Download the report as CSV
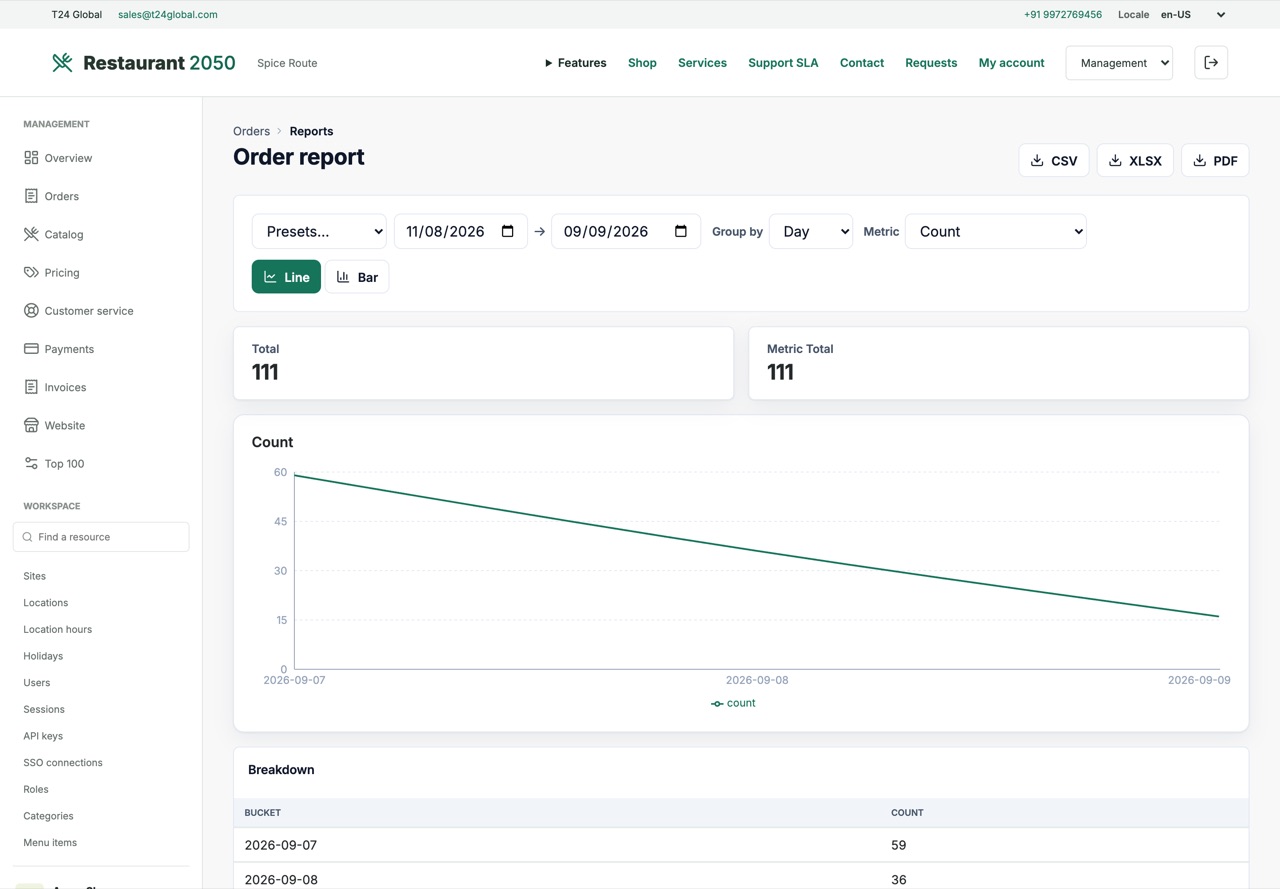The width and height of the screenshot is (1280, 889). pyautogui.click(x=1054, y=160)
